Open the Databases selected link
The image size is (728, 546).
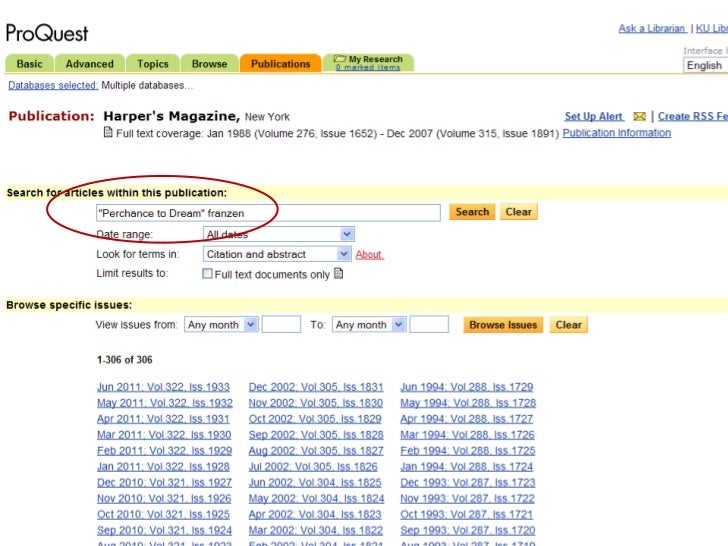click(x=53, y=85)
